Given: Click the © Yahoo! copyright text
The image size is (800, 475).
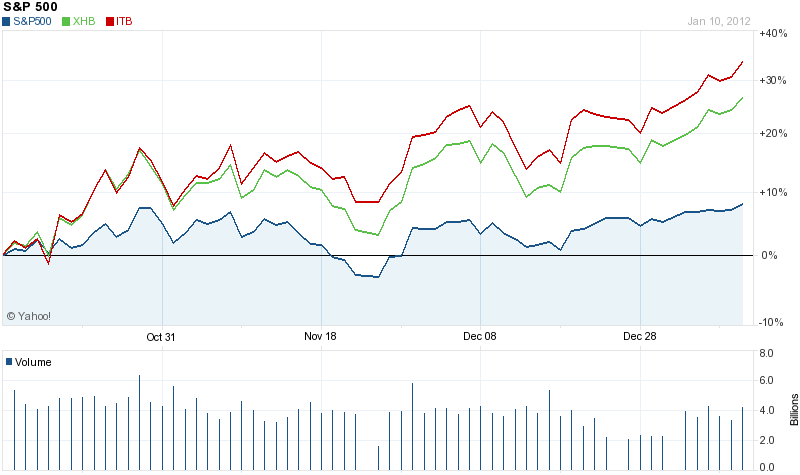Looking at the screenshot, I should (29, 316).
